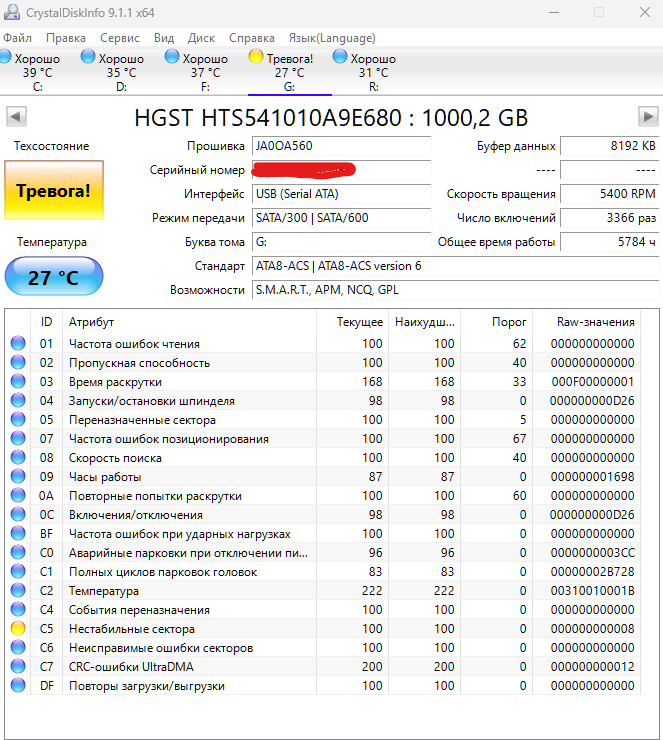Screen dimensions: 663x740
Task: Select the 35 °C temperature of disk D:
Action: 122,73
